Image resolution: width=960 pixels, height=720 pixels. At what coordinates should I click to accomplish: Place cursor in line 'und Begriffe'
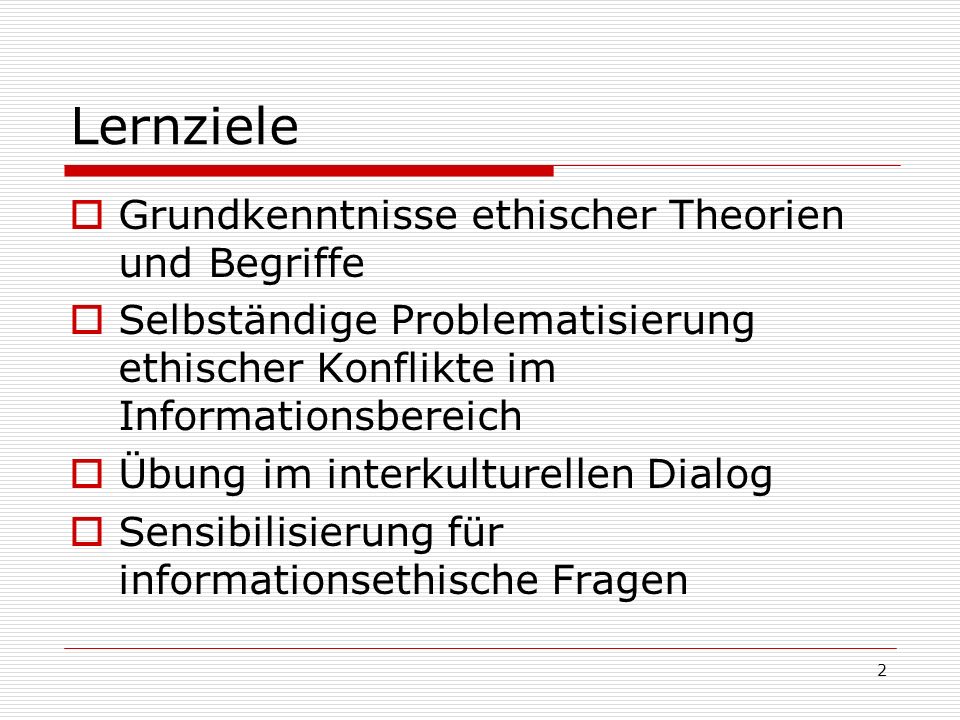(x=242, y=264)
